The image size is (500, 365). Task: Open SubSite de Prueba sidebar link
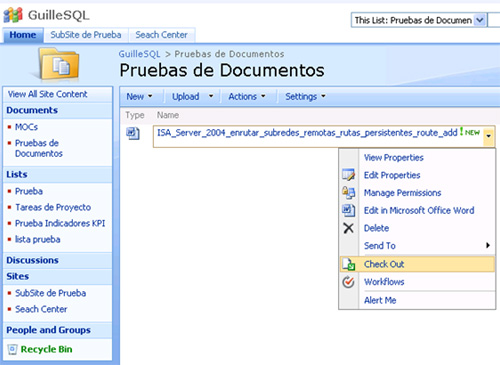51,293
